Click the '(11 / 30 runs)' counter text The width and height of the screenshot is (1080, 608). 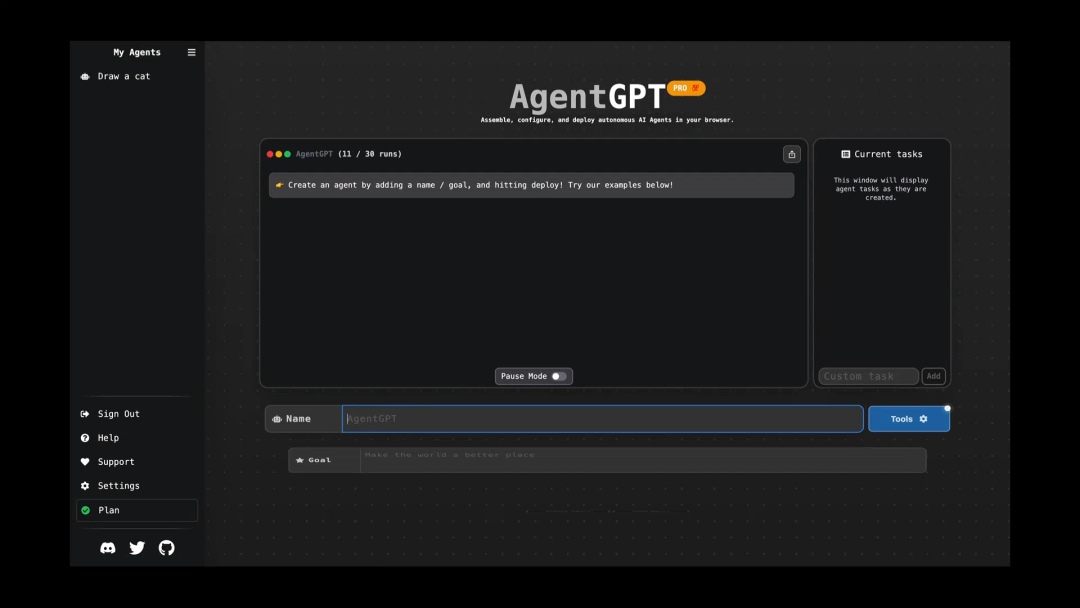coord(370,154)
